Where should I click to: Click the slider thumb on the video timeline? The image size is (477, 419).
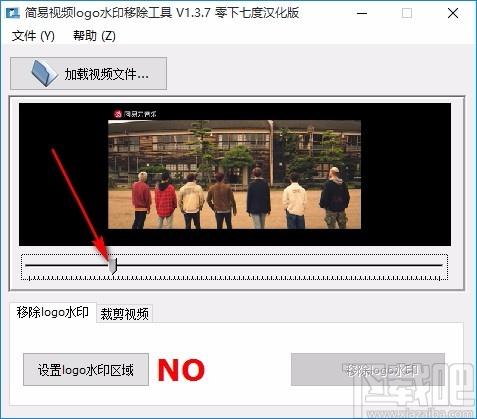point(113,266)
